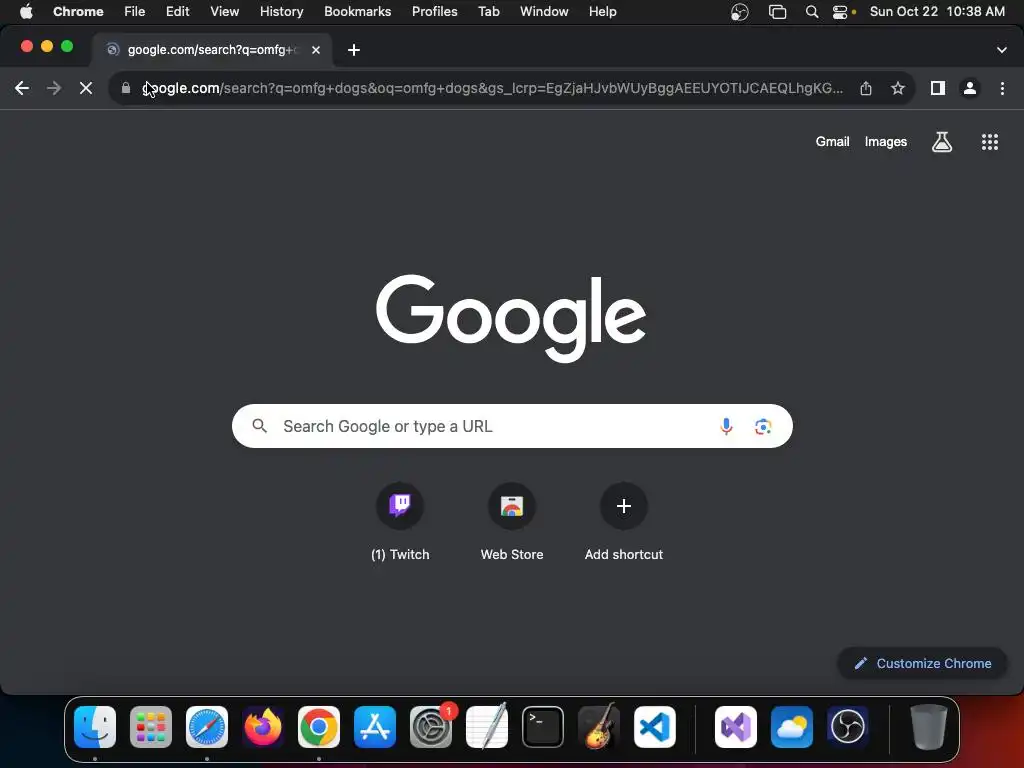The image size is (1024, 768).
Task: Open TextEdit from the dock
Action: 487,727
